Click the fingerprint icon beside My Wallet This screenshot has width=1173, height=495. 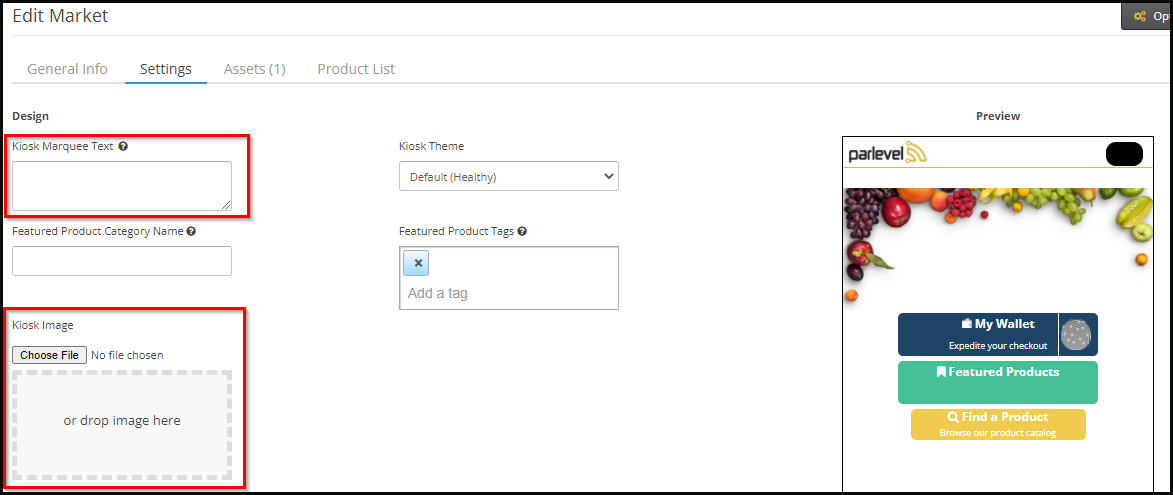coord(1076,334)
